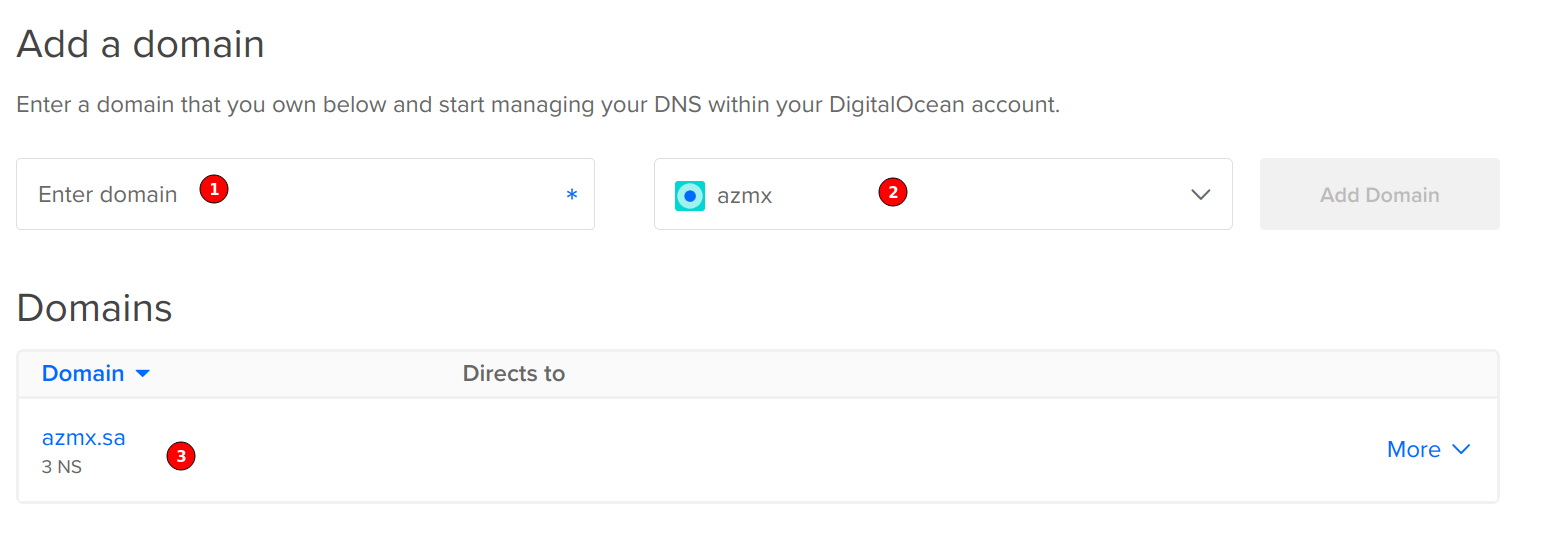Click the red marker numbered 3
Image resolution: width=1543 pixels, height=533 pixels.
coord(180,456)
